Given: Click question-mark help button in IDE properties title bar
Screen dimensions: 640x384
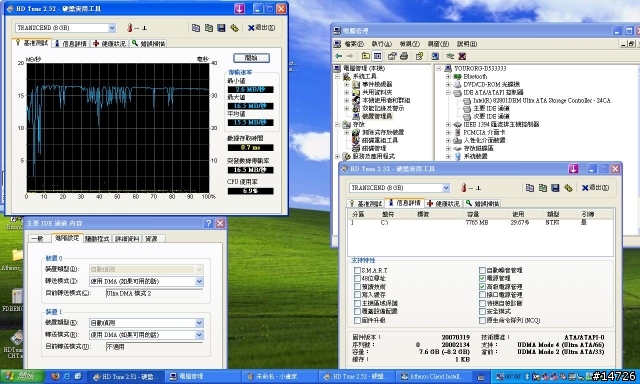Looking at the screenshot, I should coord(209,223).
